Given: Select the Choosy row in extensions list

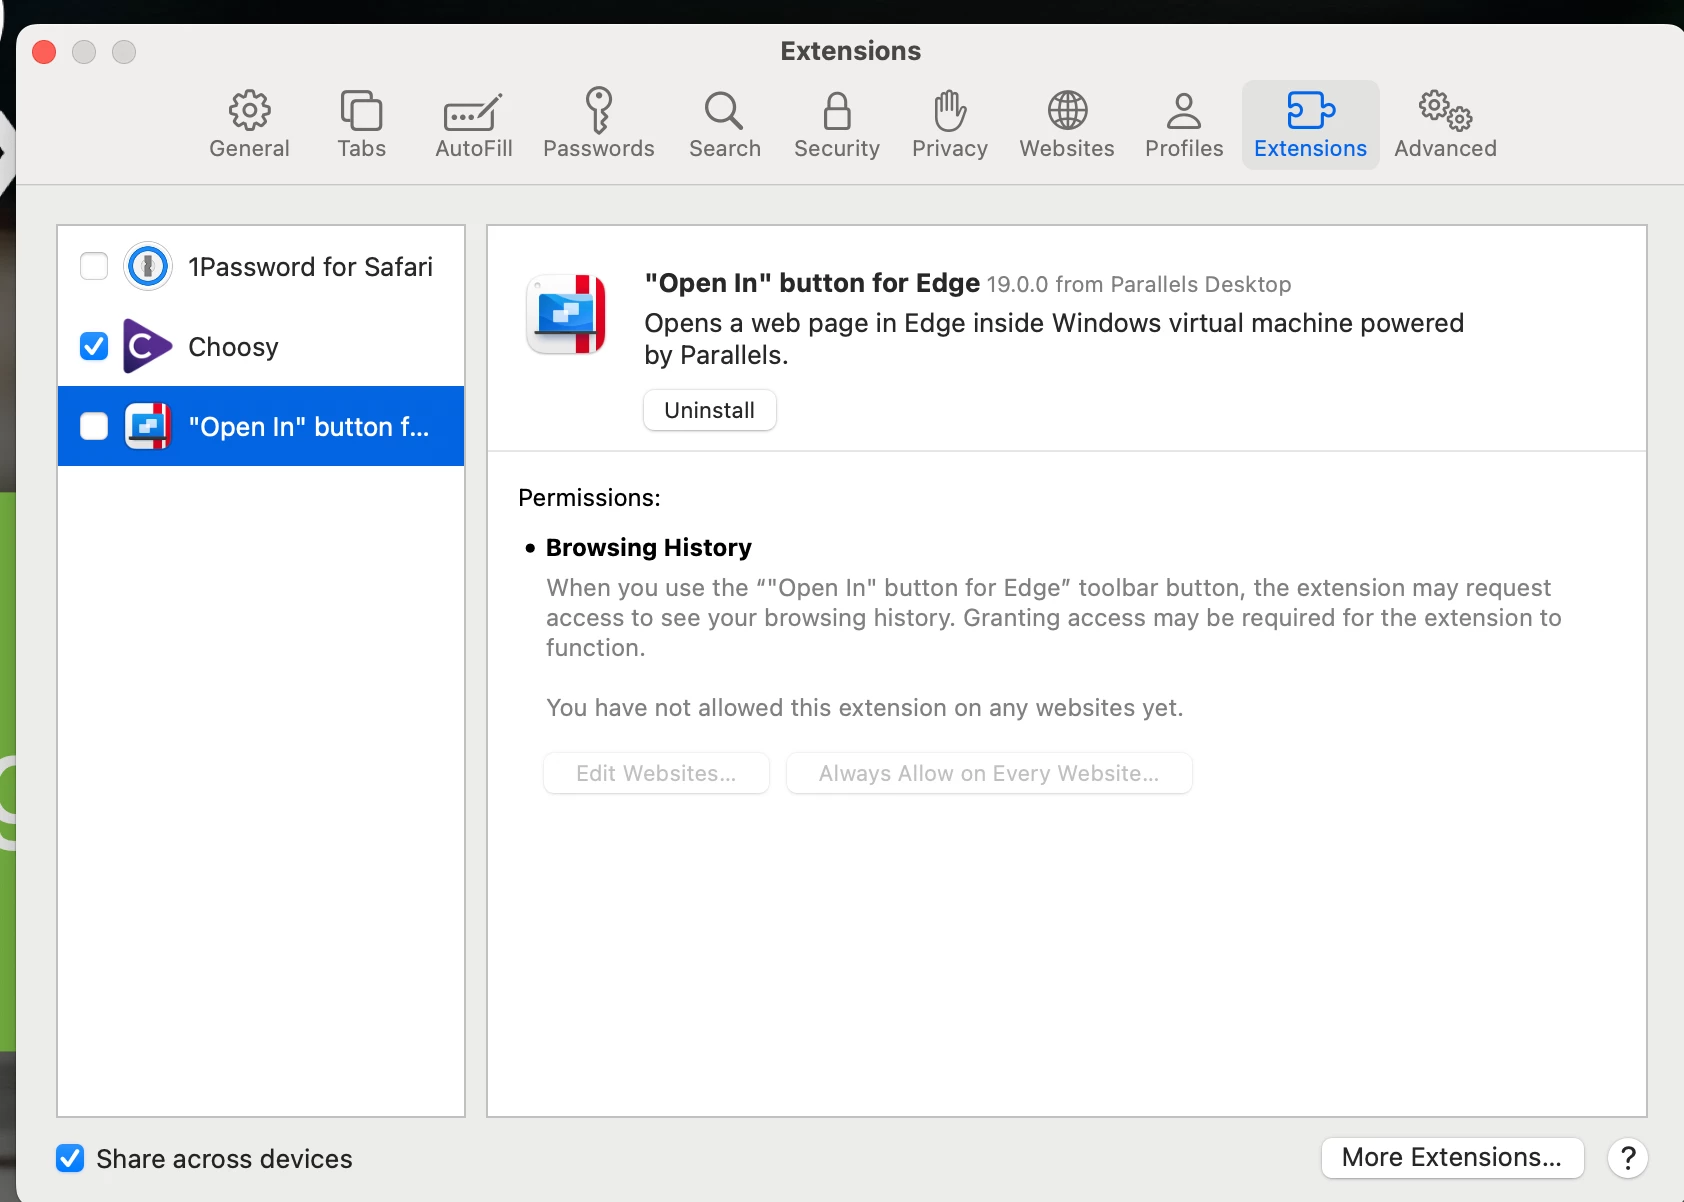Looking at the screenshot, I should pos(261,346).
